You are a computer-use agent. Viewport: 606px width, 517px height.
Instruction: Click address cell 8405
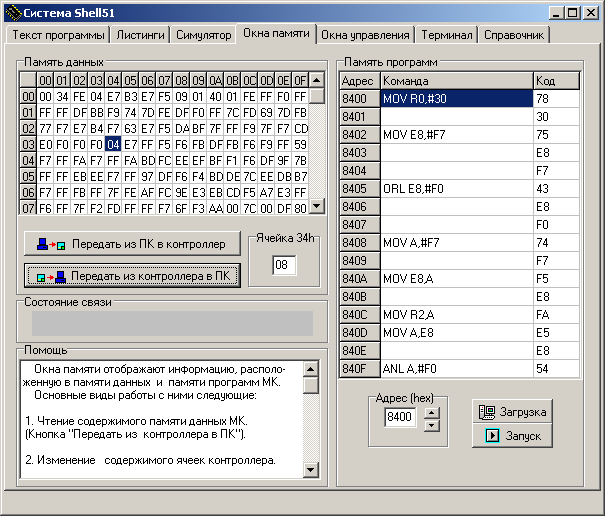[360, 189]
